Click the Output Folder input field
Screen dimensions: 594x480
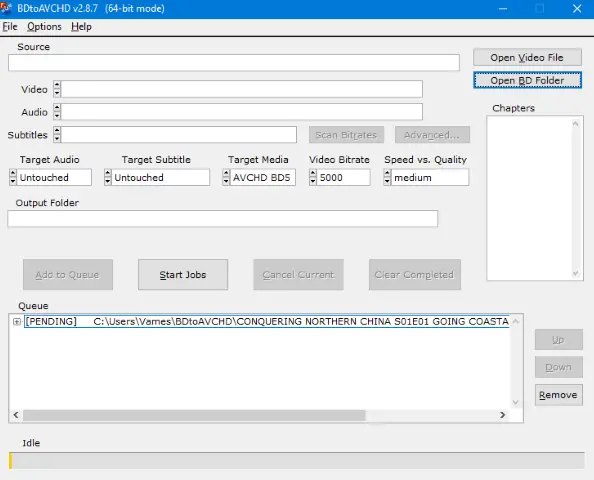click(223, 219)
